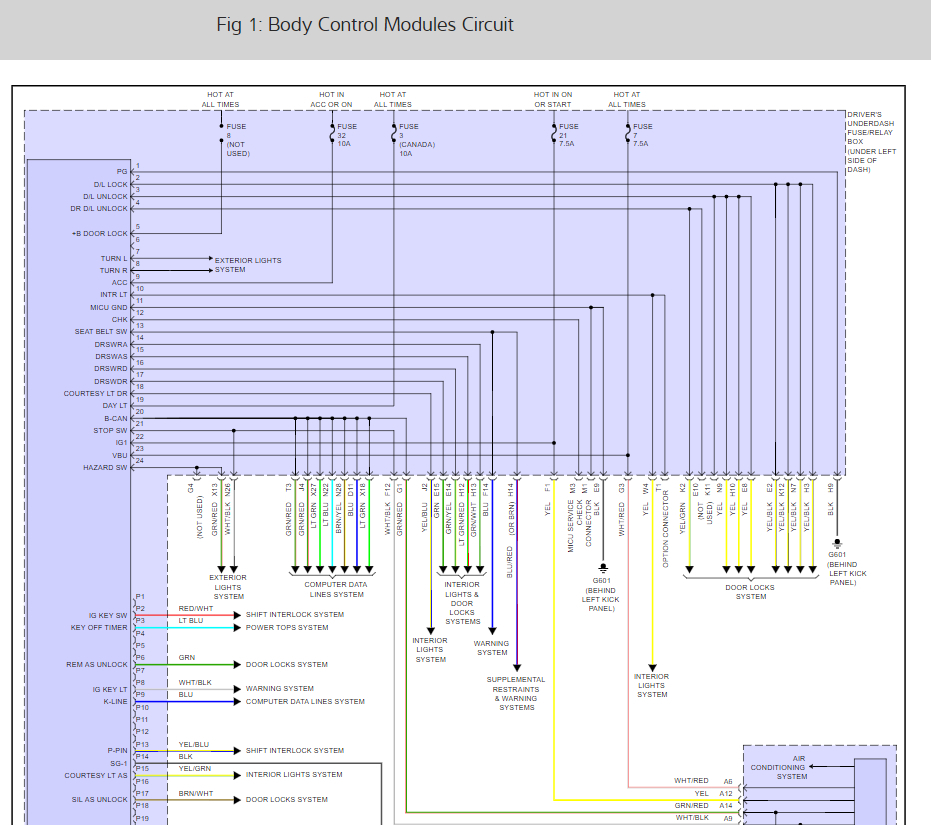Select the 'KEY OFF TIMER' pin label
The width and height of the screenshot is (931, 826).
pyautogui.click(x=99, y=627)
